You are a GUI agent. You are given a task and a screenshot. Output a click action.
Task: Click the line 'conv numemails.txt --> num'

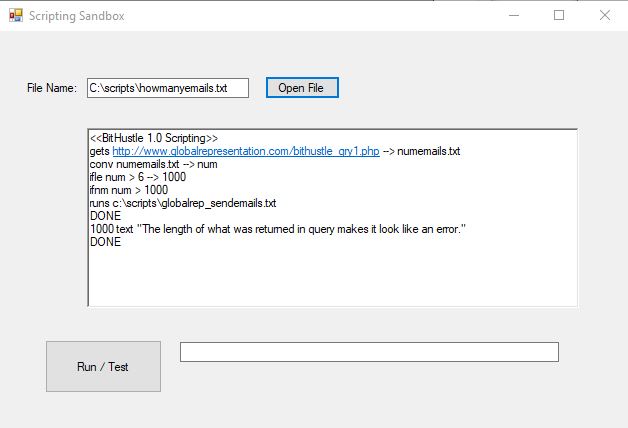coord(153,164)
